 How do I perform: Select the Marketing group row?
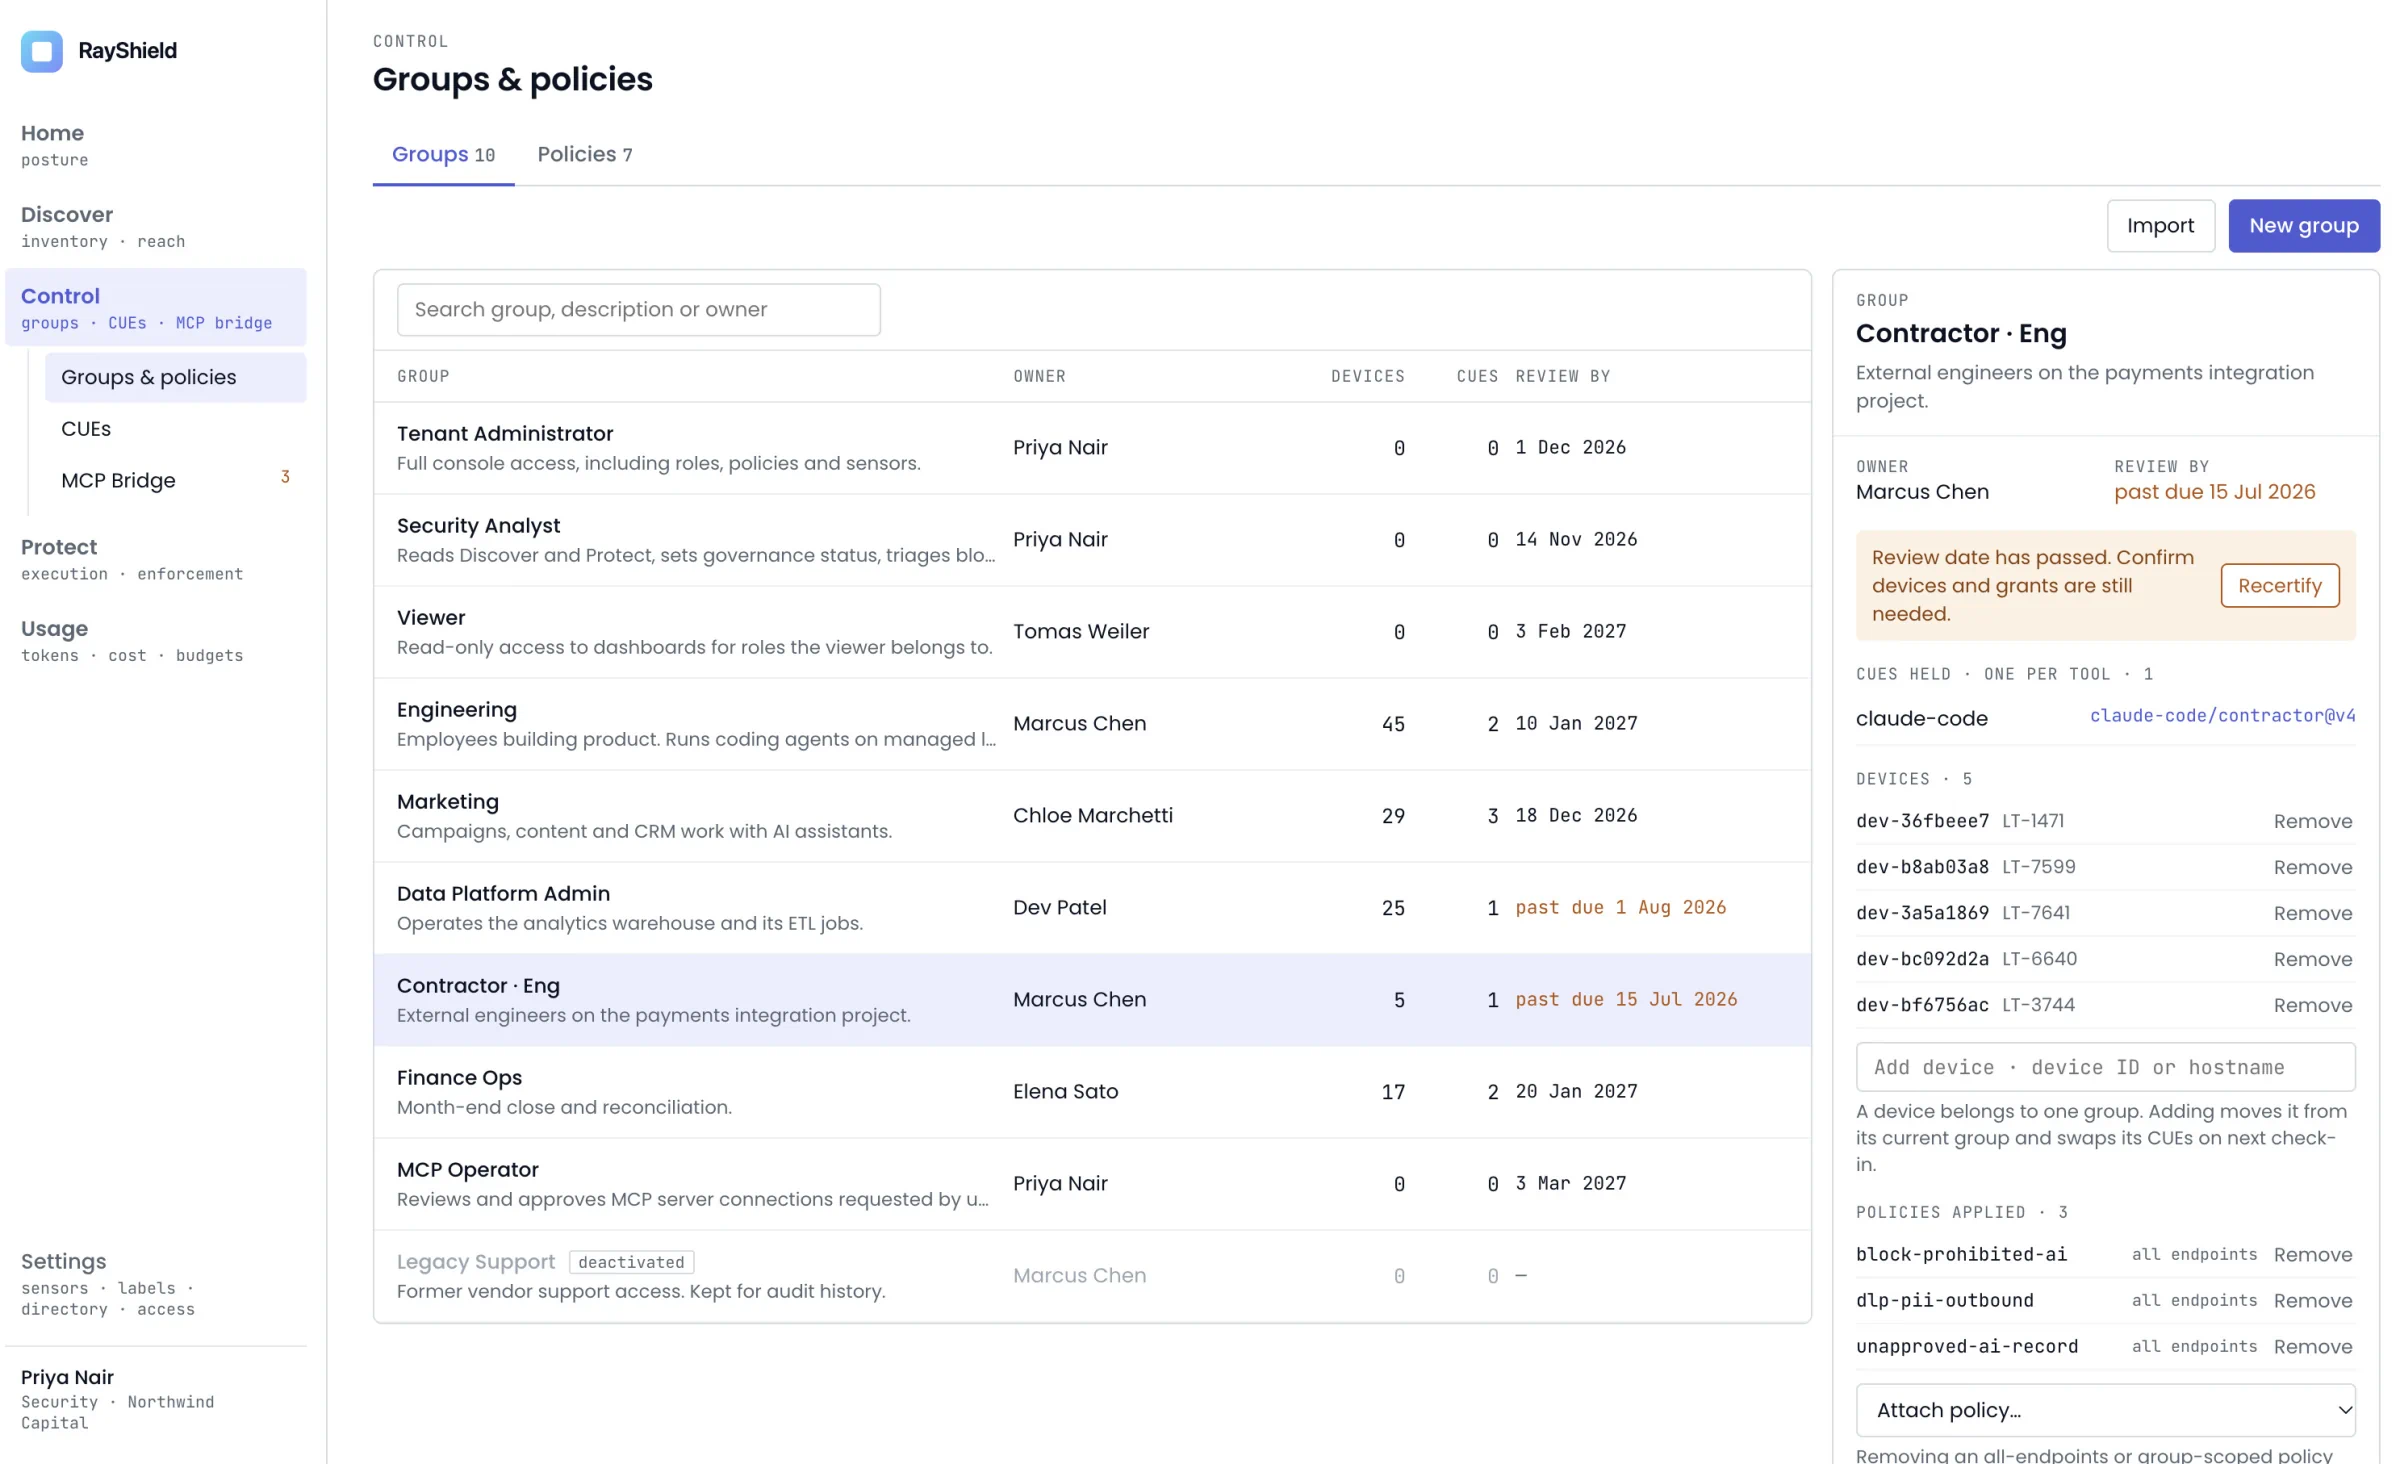(1092, 816)
